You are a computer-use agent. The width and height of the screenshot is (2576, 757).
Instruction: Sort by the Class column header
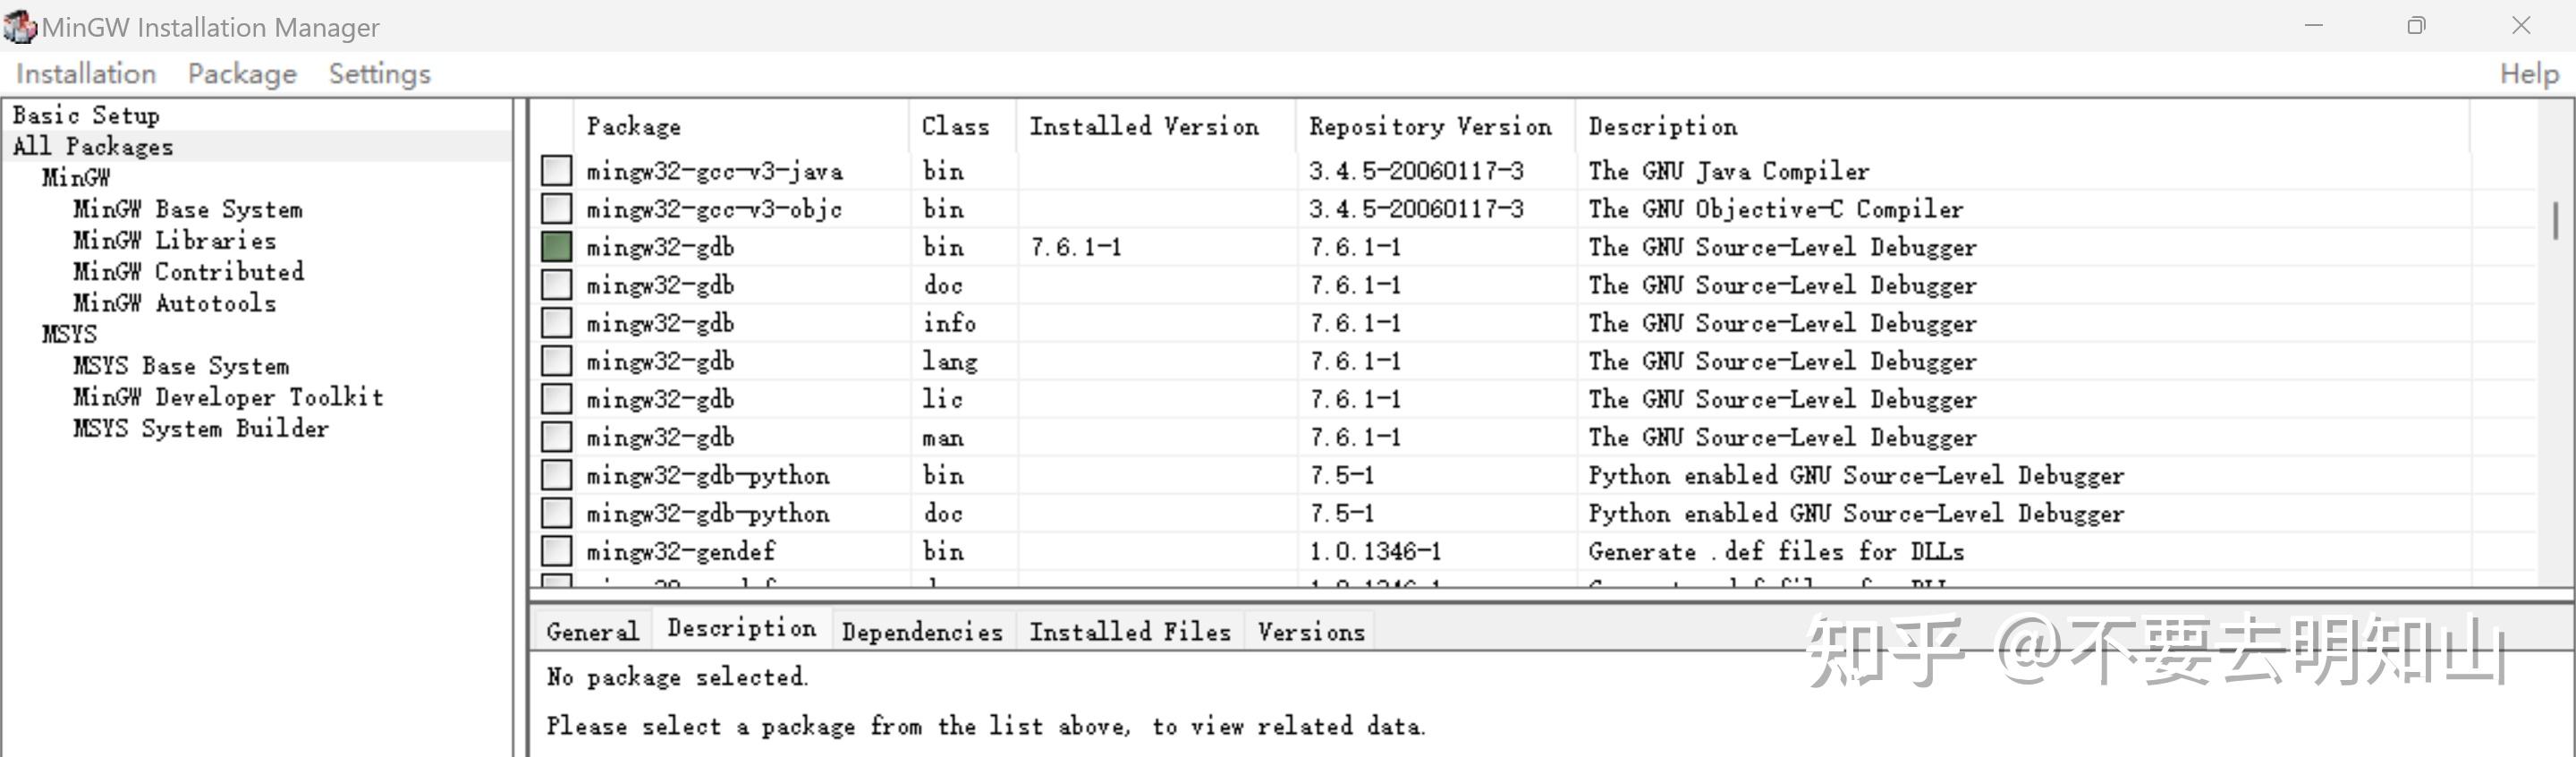tap(963, 126)
